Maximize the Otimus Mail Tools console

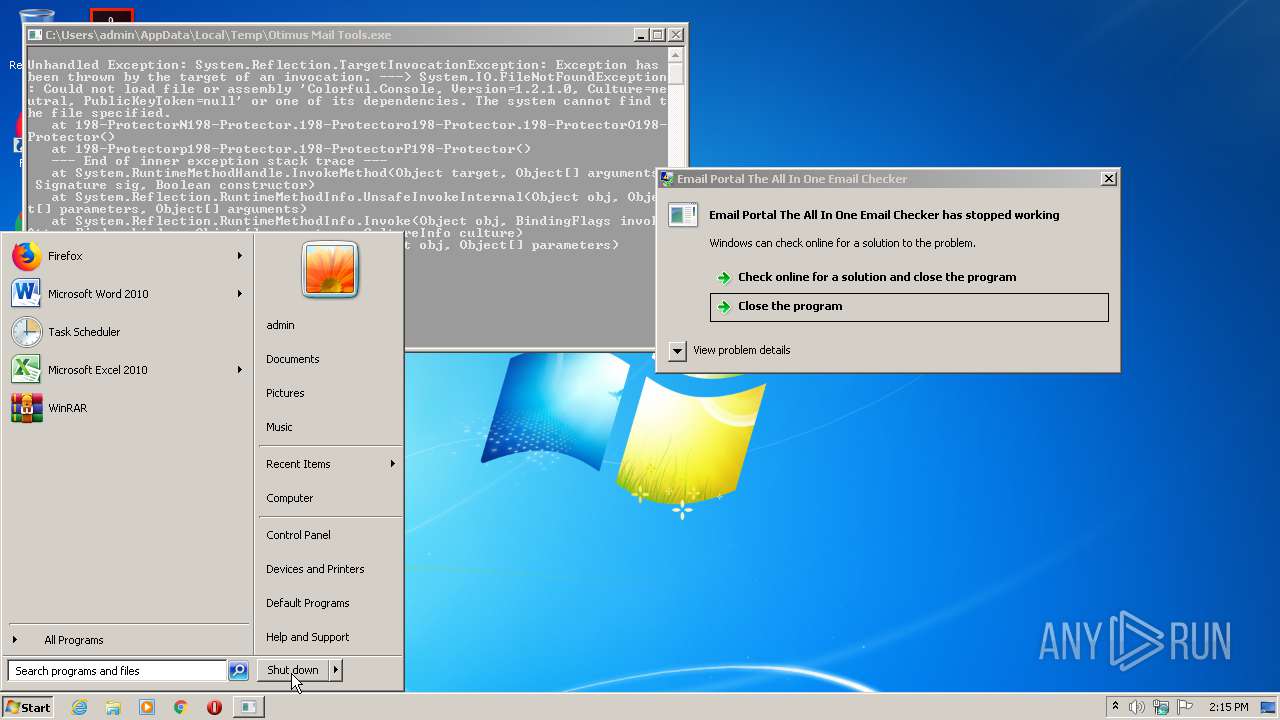pos(658,35)
